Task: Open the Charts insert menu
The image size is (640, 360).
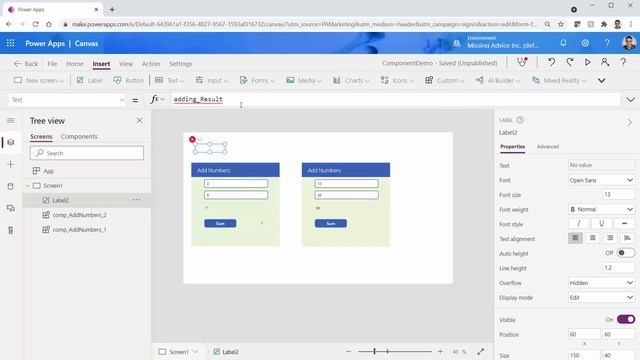Action: (351, 80)
